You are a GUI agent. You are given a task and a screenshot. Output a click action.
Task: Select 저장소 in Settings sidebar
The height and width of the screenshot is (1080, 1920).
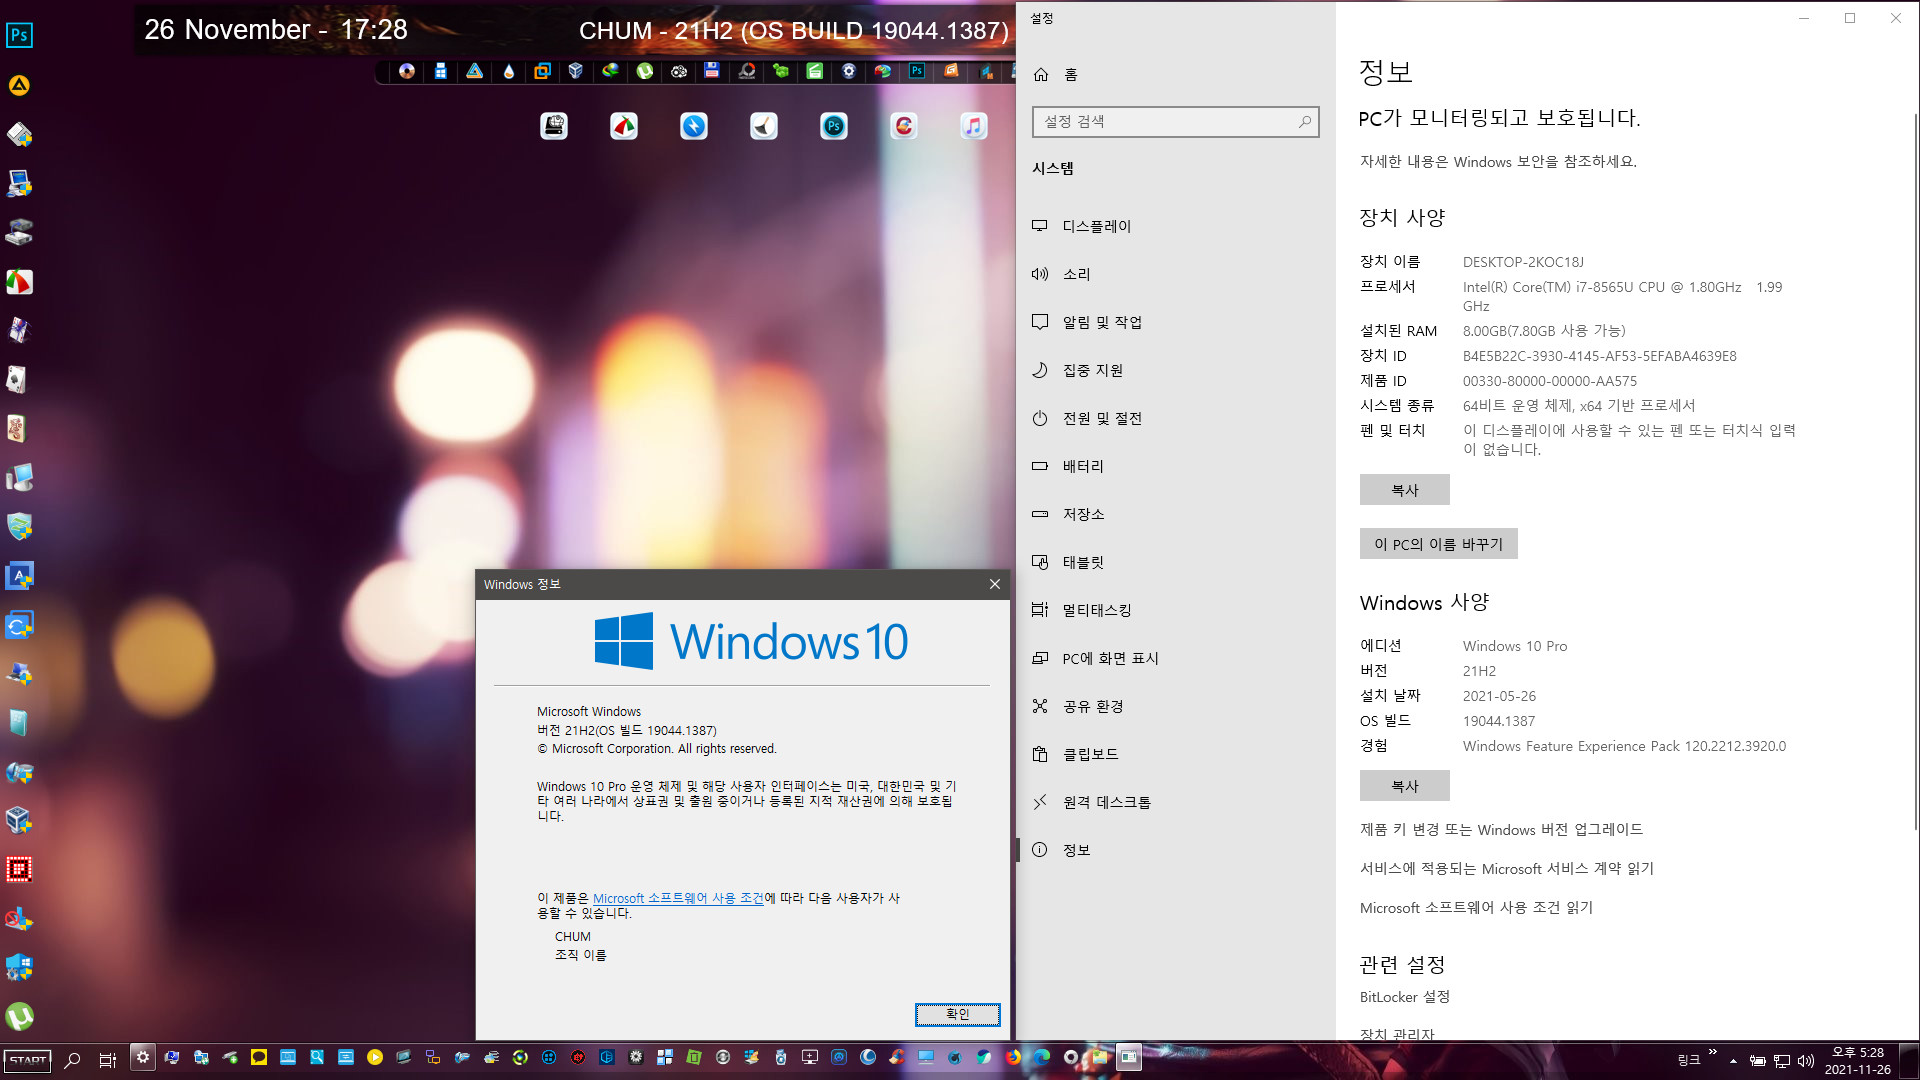tap(1176, 514)
